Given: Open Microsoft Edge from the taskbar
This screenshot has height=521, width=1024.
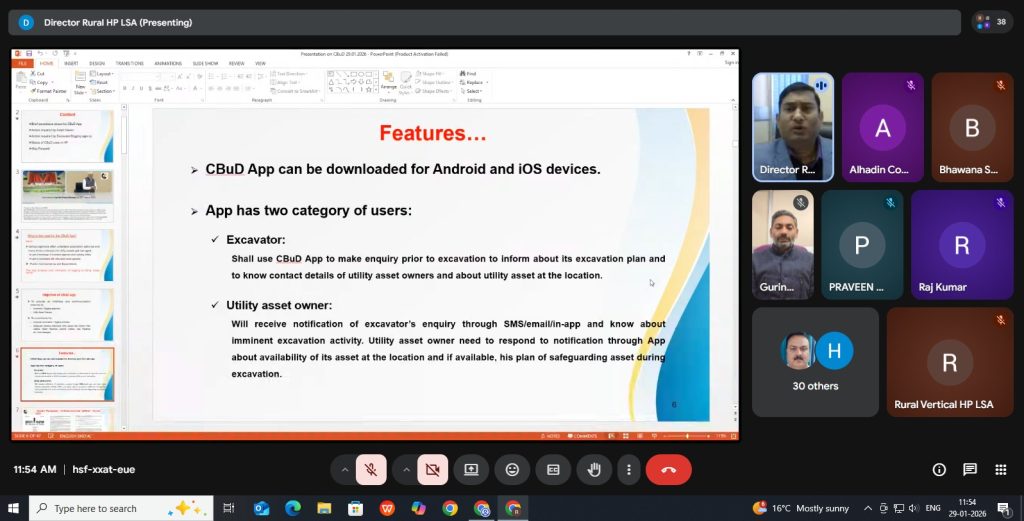Looking at the screenshot, I should [x=293, y=508].
